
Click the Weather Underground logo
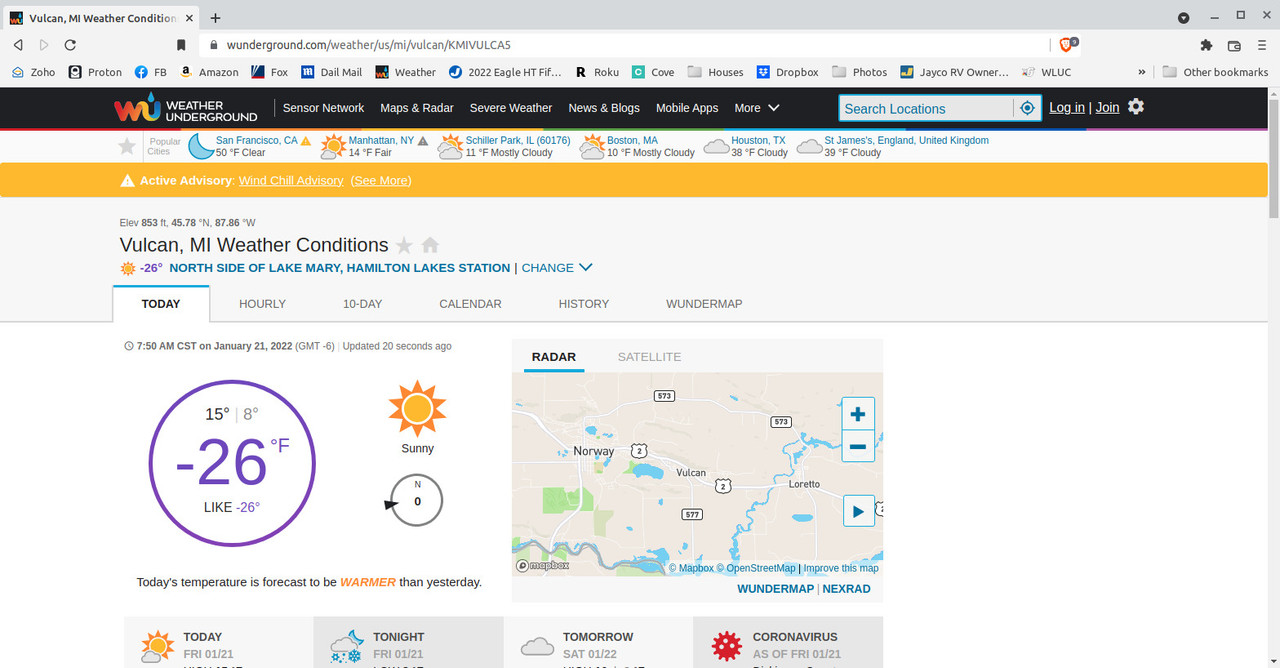[x=185, y=108]
